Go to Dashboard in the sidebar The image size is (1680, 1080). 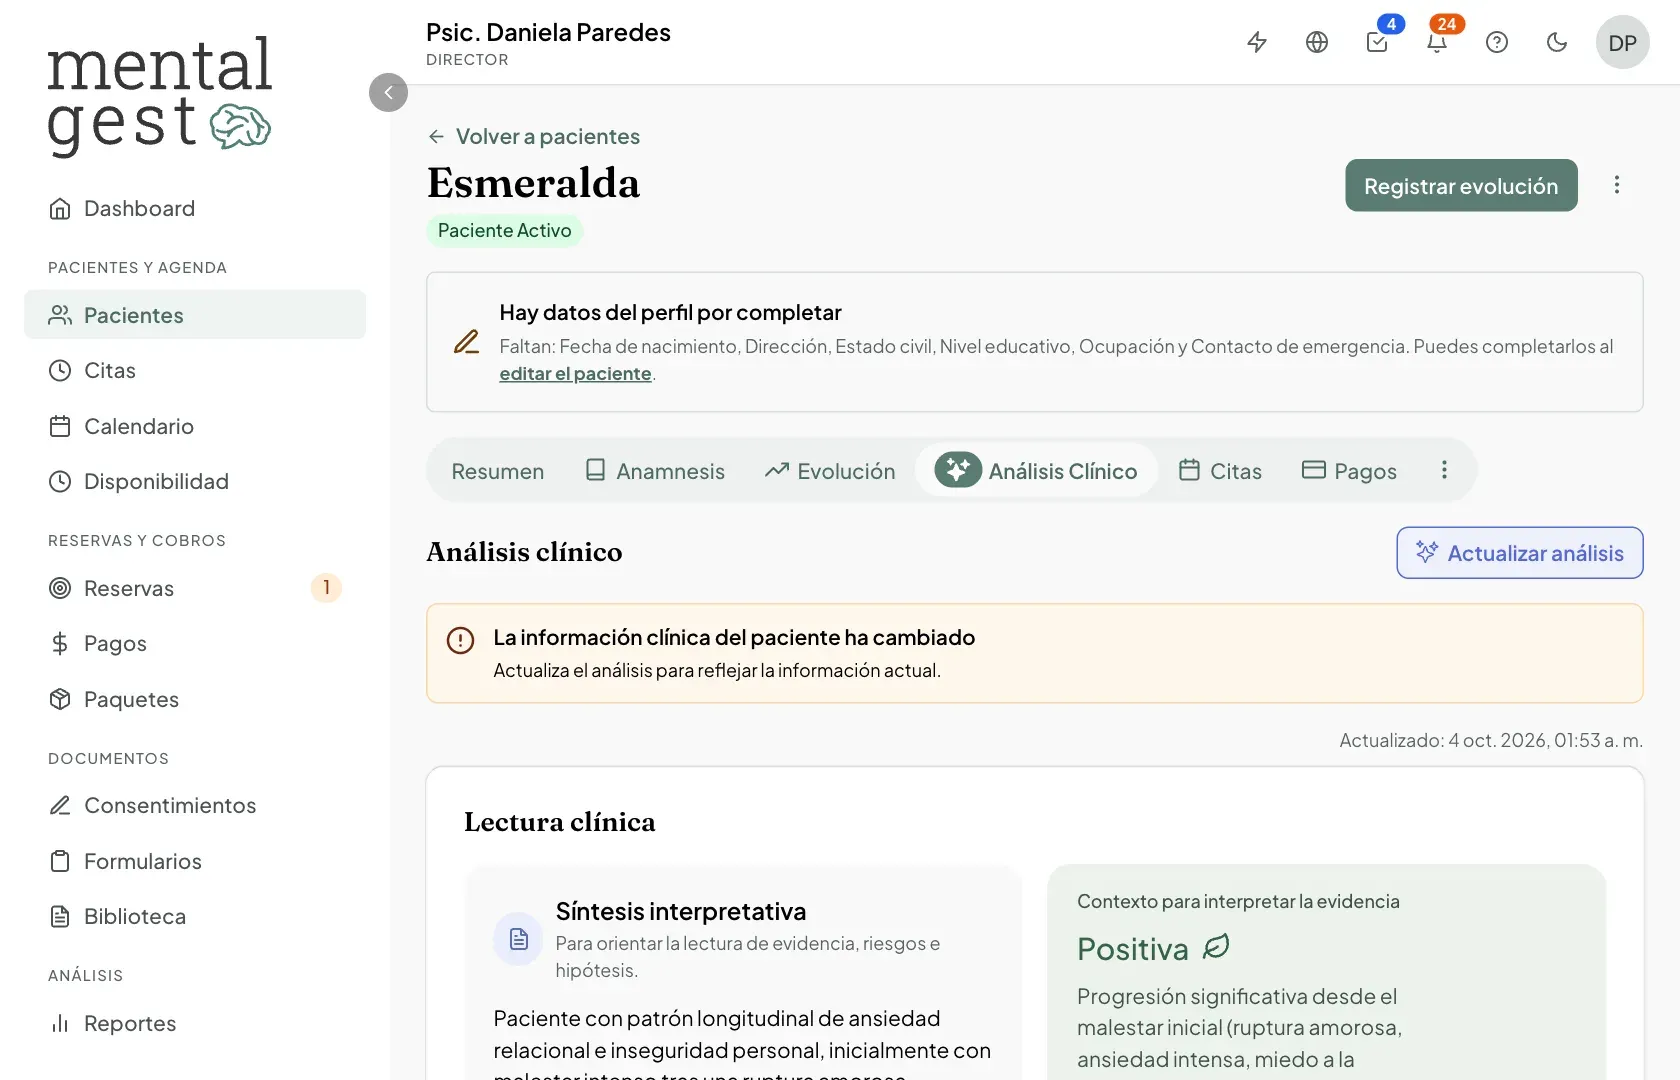pyautogui.click(x=195, y=208)
